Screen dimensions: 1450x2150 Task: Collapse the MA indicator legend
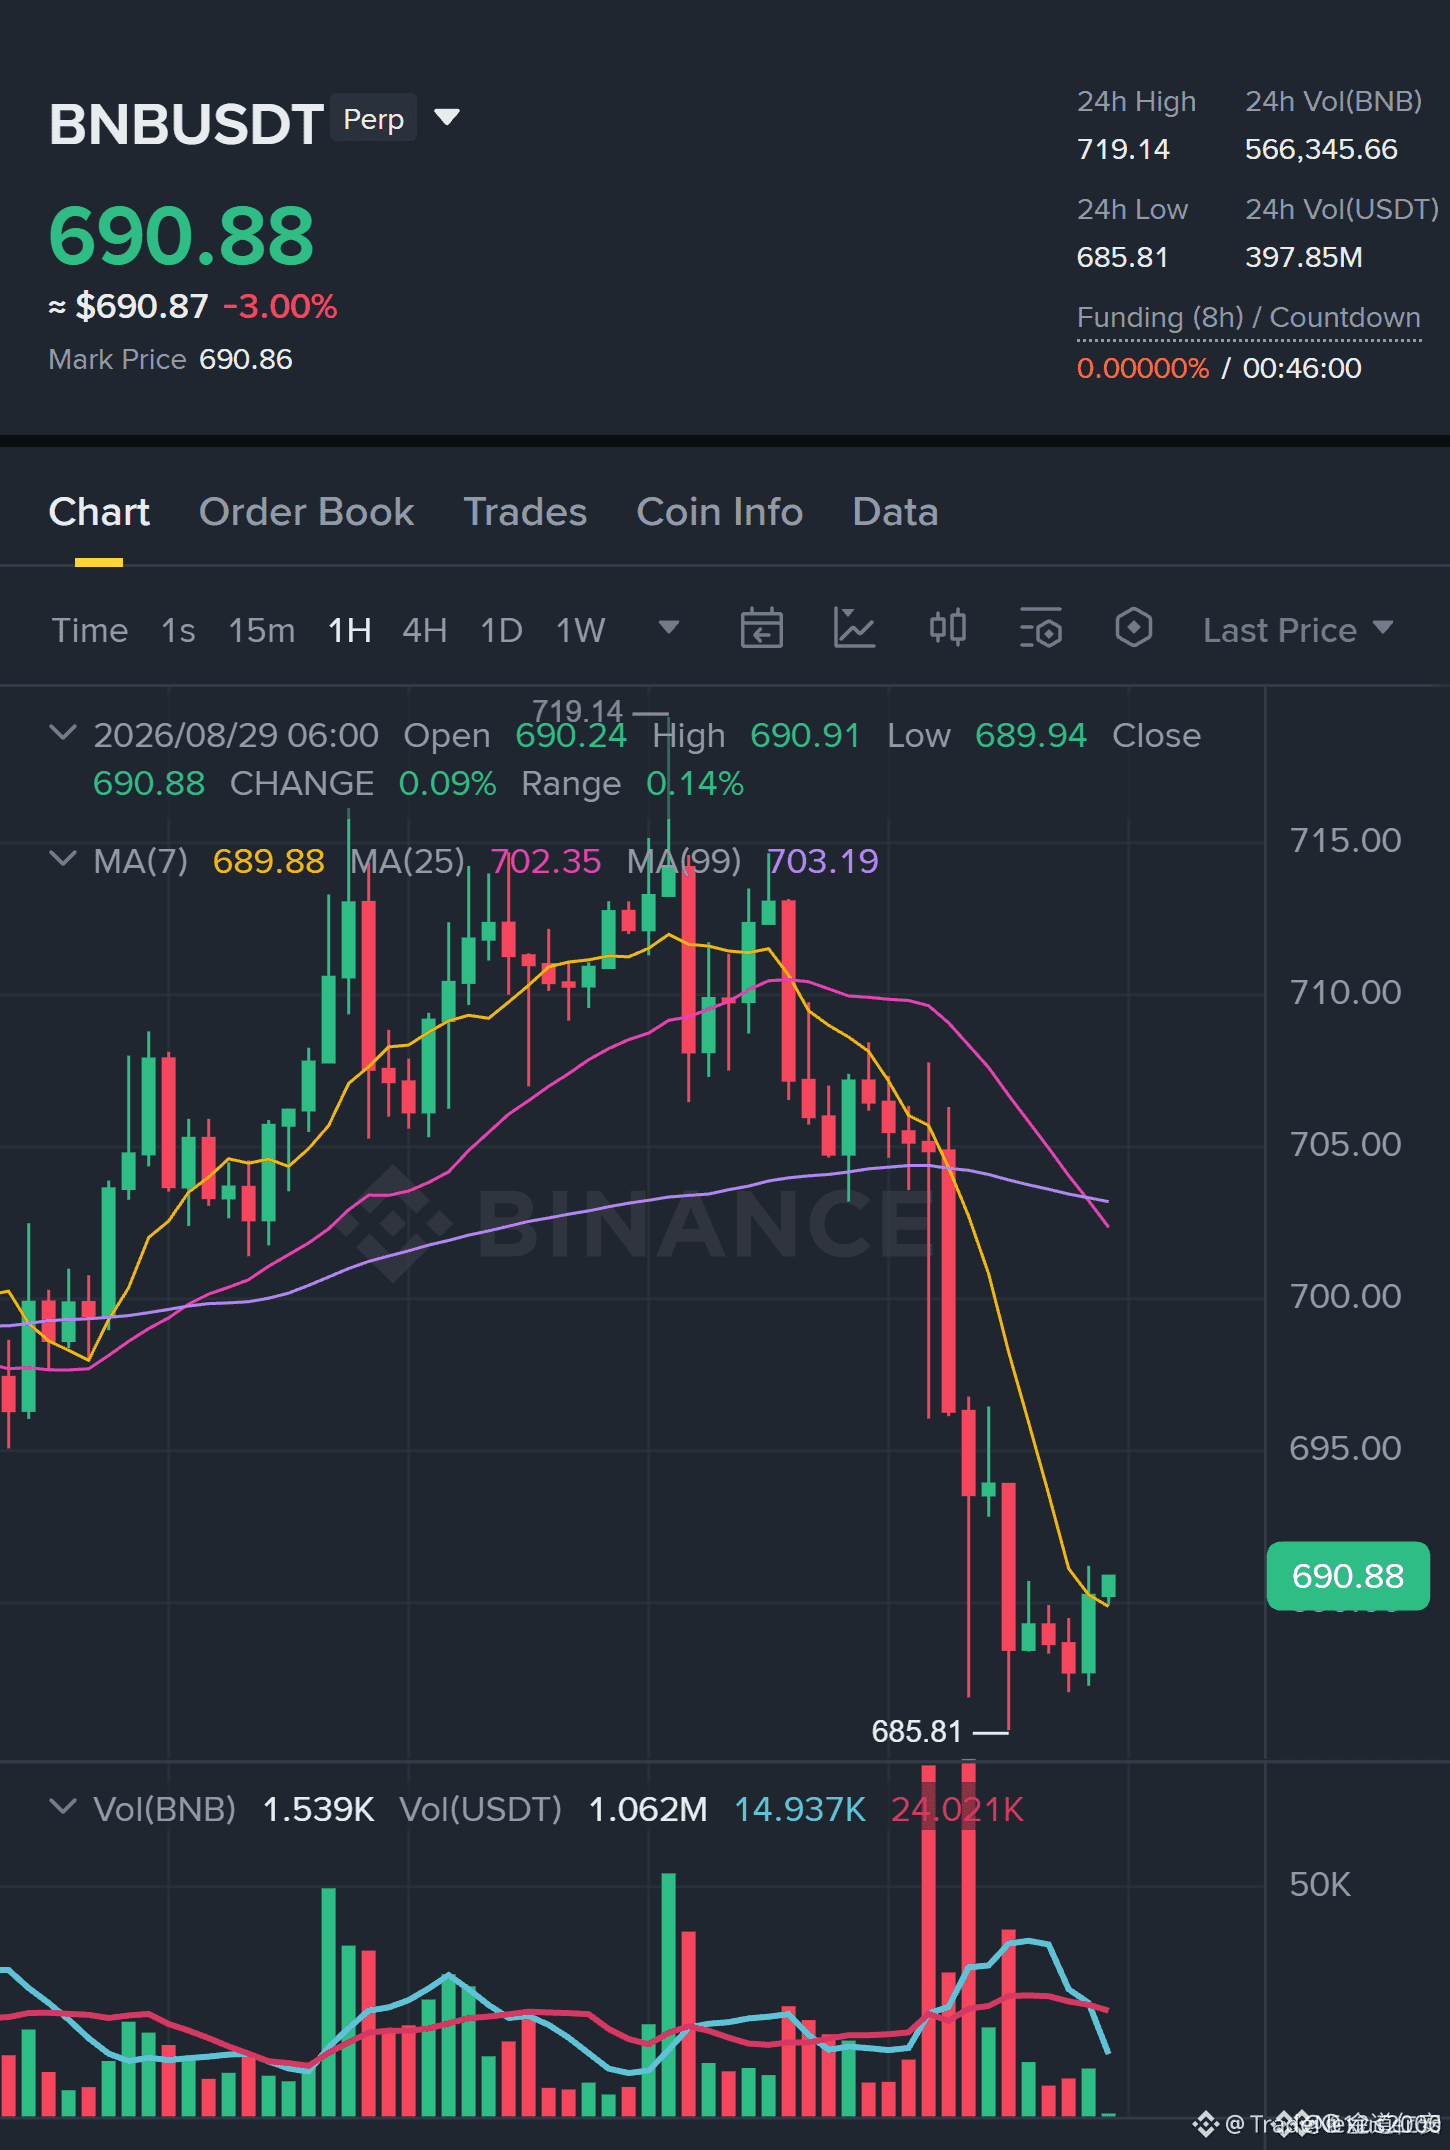point(63,859)
